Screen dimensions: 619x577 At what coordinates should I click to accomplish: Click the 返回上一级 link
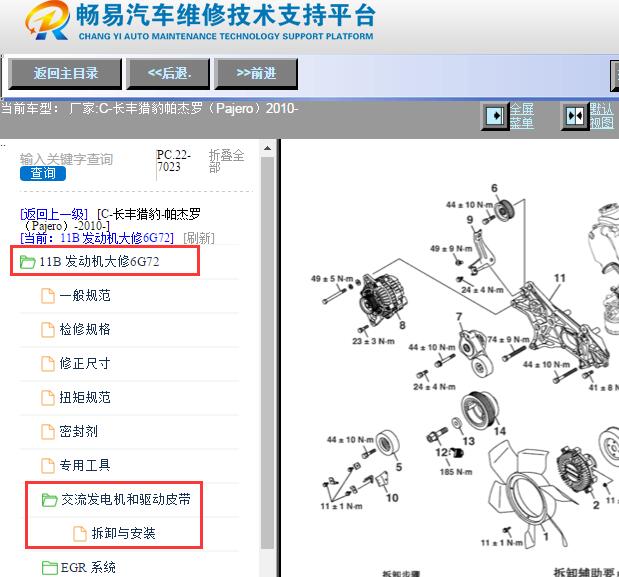54,214
